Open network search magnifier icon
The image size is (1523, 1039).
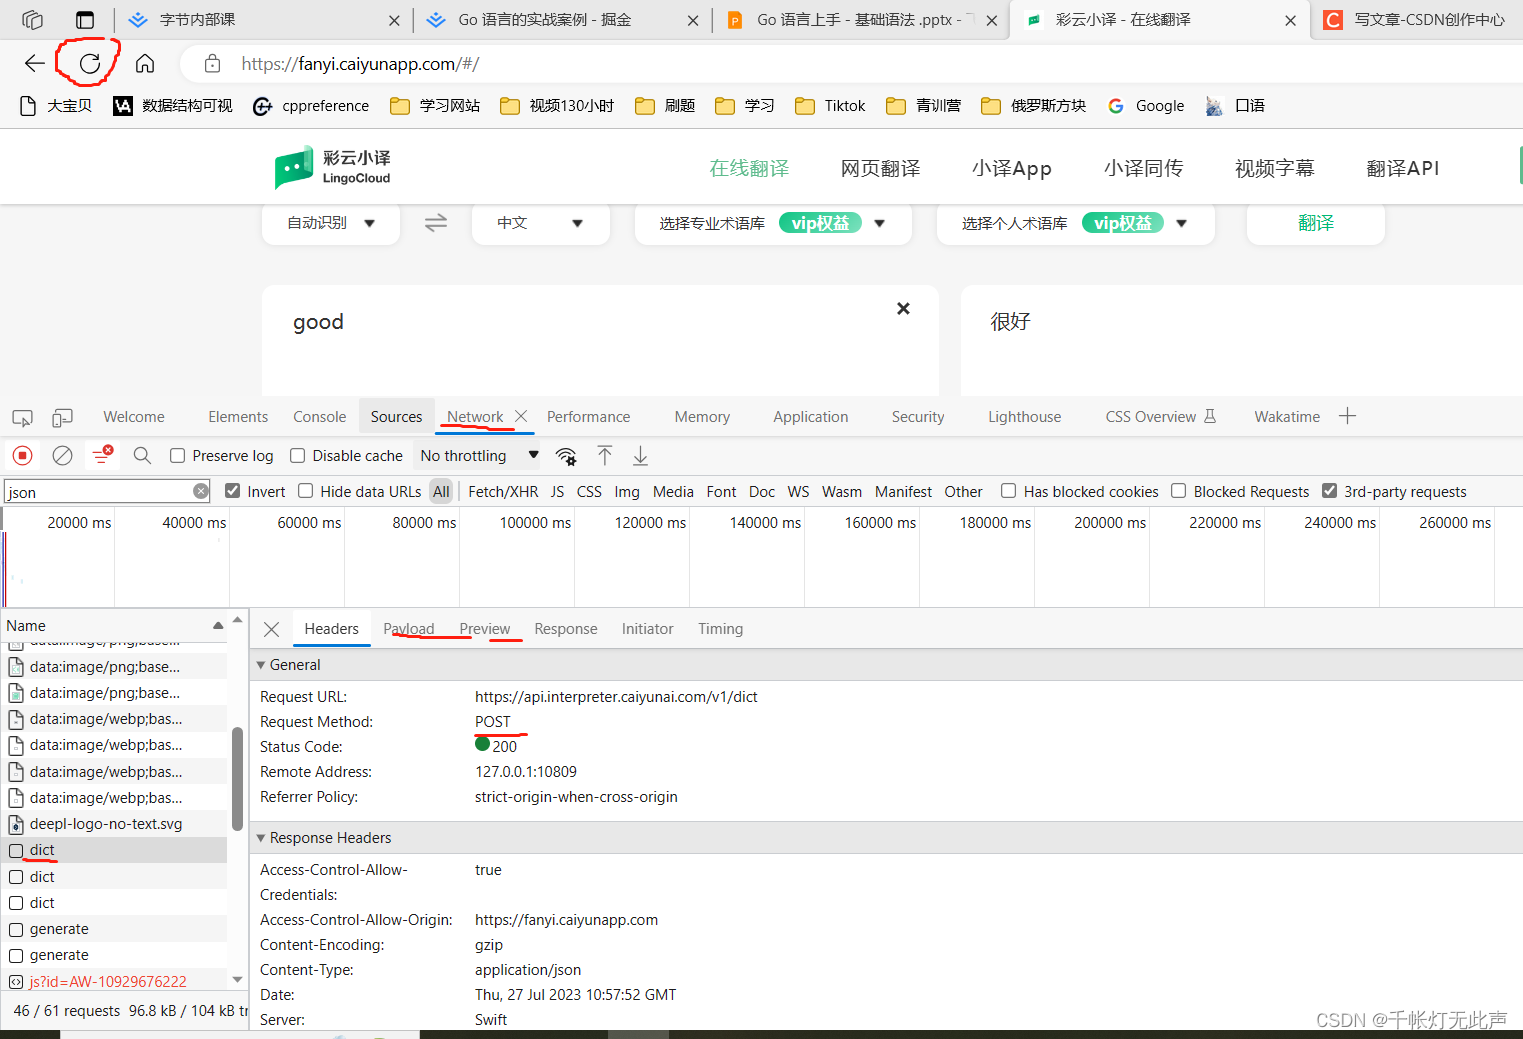pos(142,456)
